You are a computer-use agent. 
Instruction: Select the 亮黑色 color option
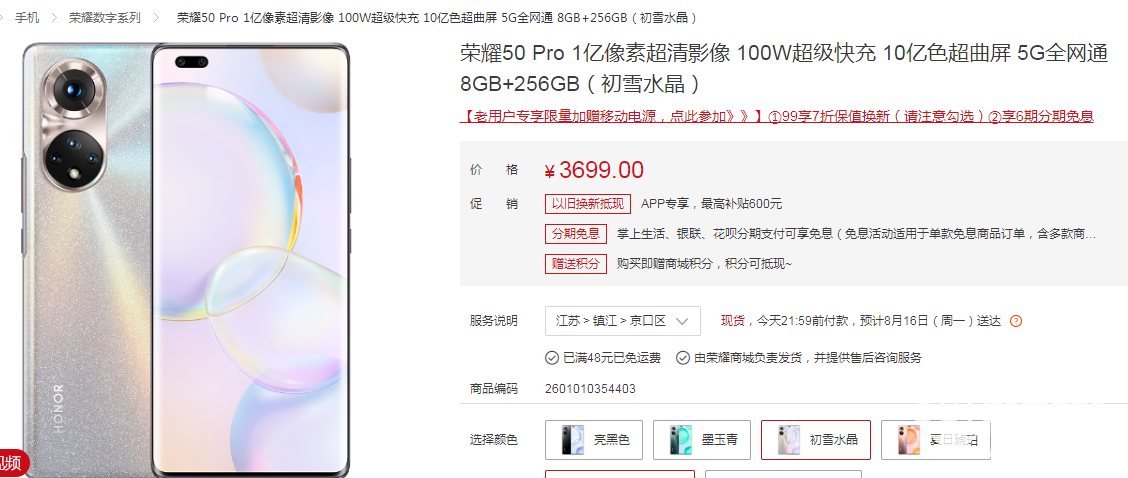point(594,440)
